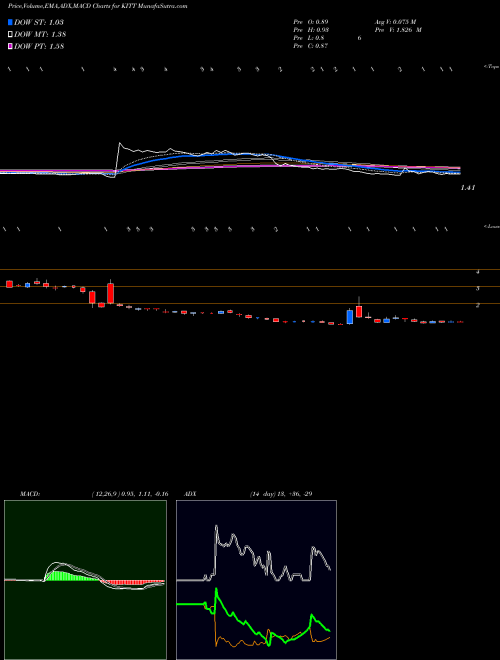
Task: Click the 'Pre O: 0.89' value
Action: [x=311, y=21]
